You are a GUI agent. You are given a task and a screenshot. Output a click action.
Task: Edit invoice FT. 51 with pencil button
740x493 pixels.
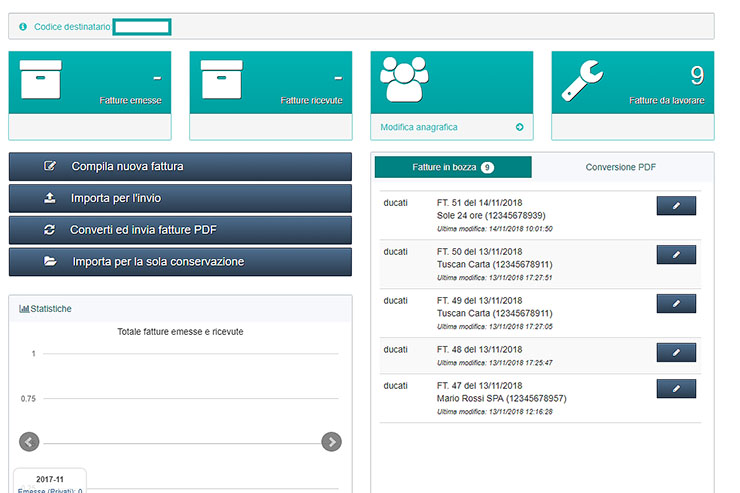(x=676, y=206)
